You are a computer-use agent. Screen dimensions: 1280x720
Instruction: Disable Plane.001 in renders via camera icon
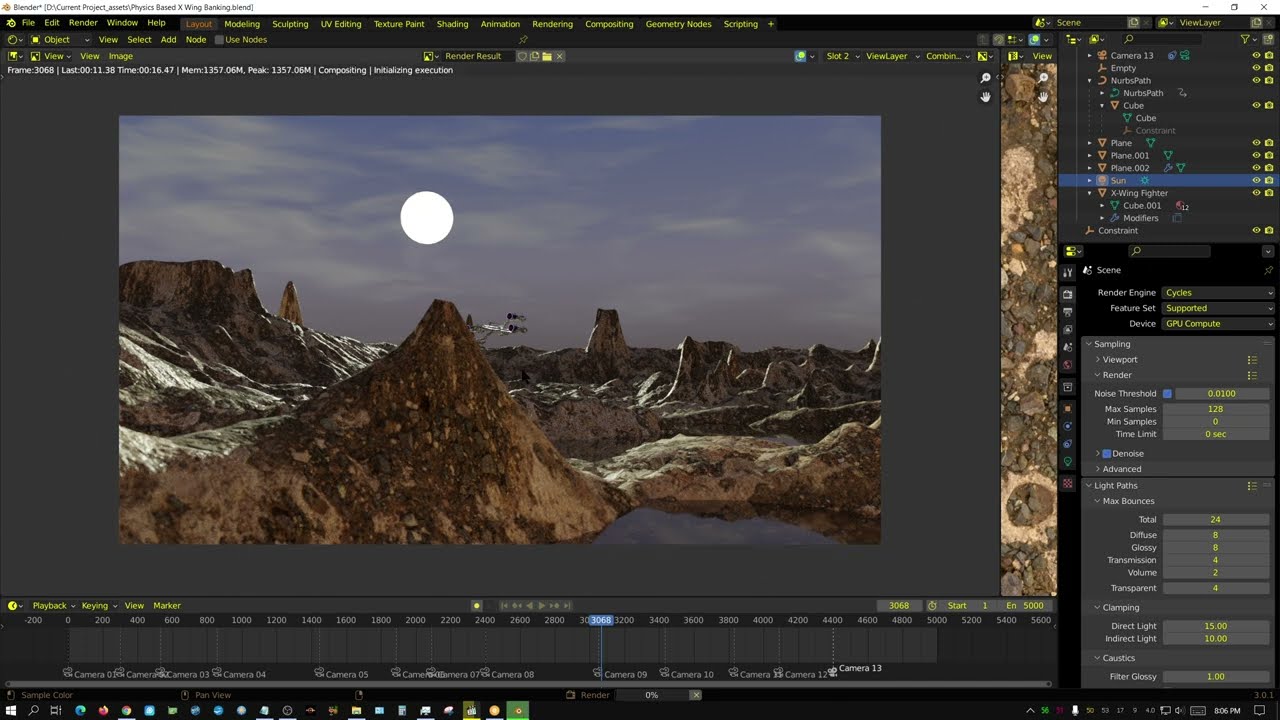pyautogui.click(x=1269, y=155)
